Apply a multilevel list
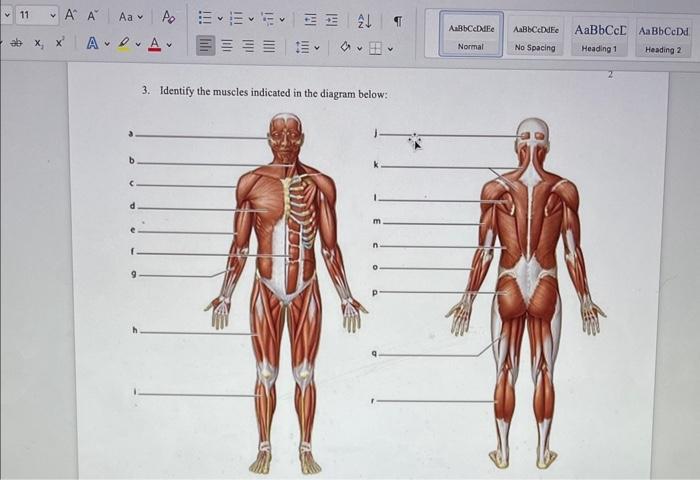This screenshot has height=480, width=700. (267, 19)
